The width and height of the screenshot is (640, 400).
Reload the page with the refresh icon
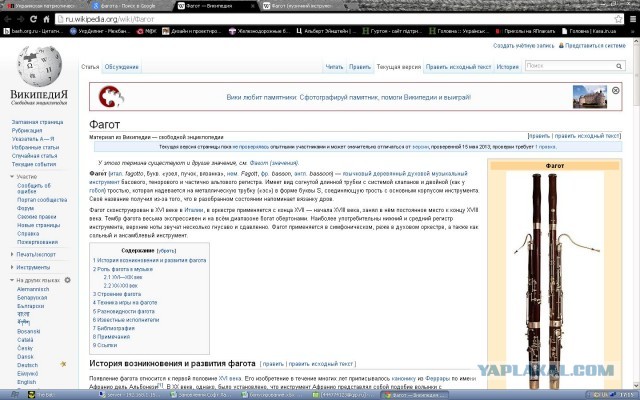[x=33, y=19]
